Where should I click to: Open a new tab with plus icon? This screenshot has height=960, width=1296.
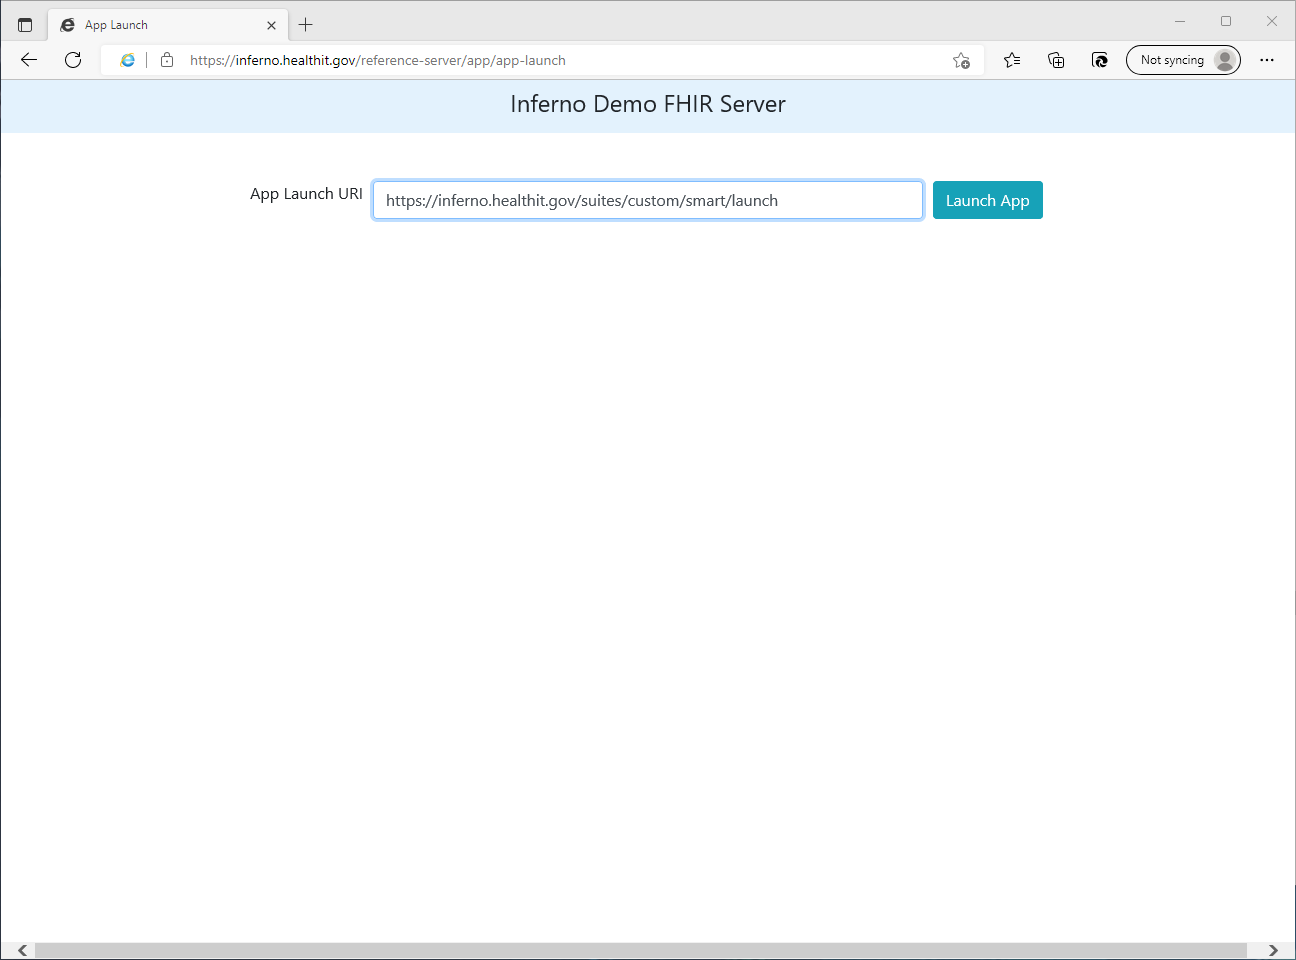[x=306, y=25]
